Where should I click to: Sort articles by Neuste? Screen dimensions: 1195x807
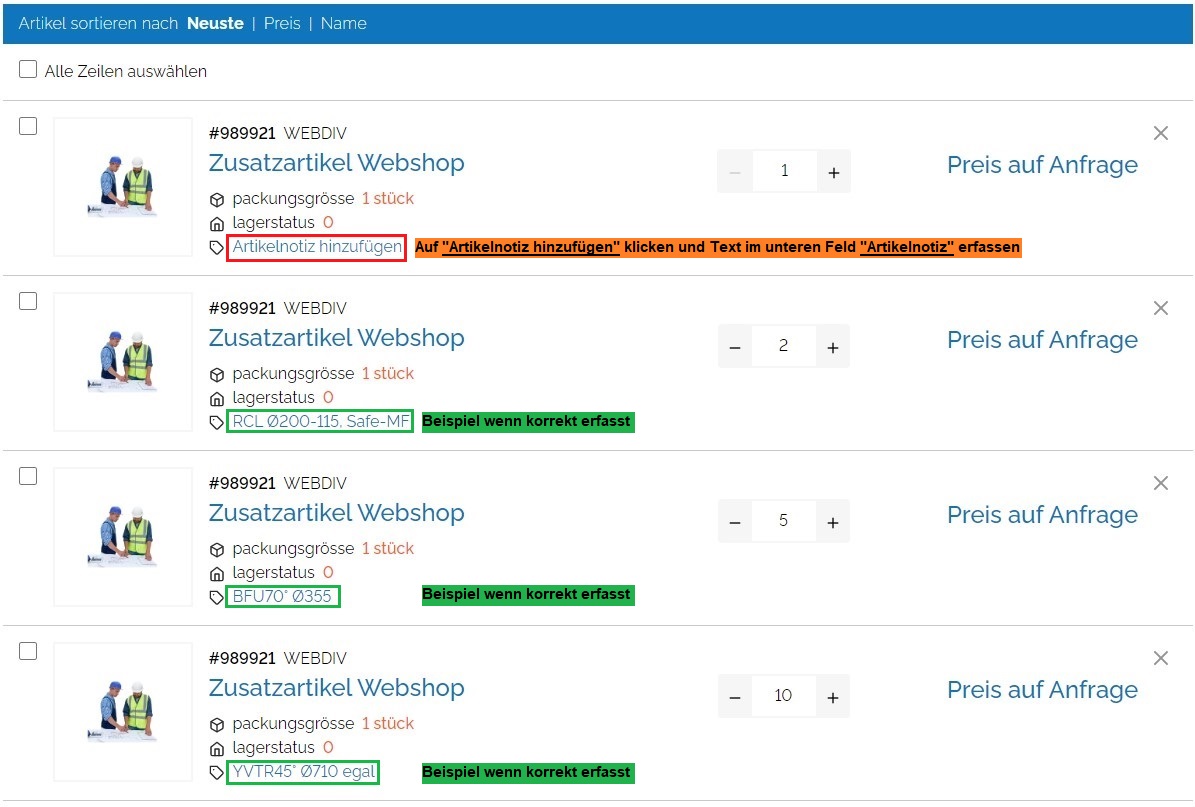[x=215, y=23]
